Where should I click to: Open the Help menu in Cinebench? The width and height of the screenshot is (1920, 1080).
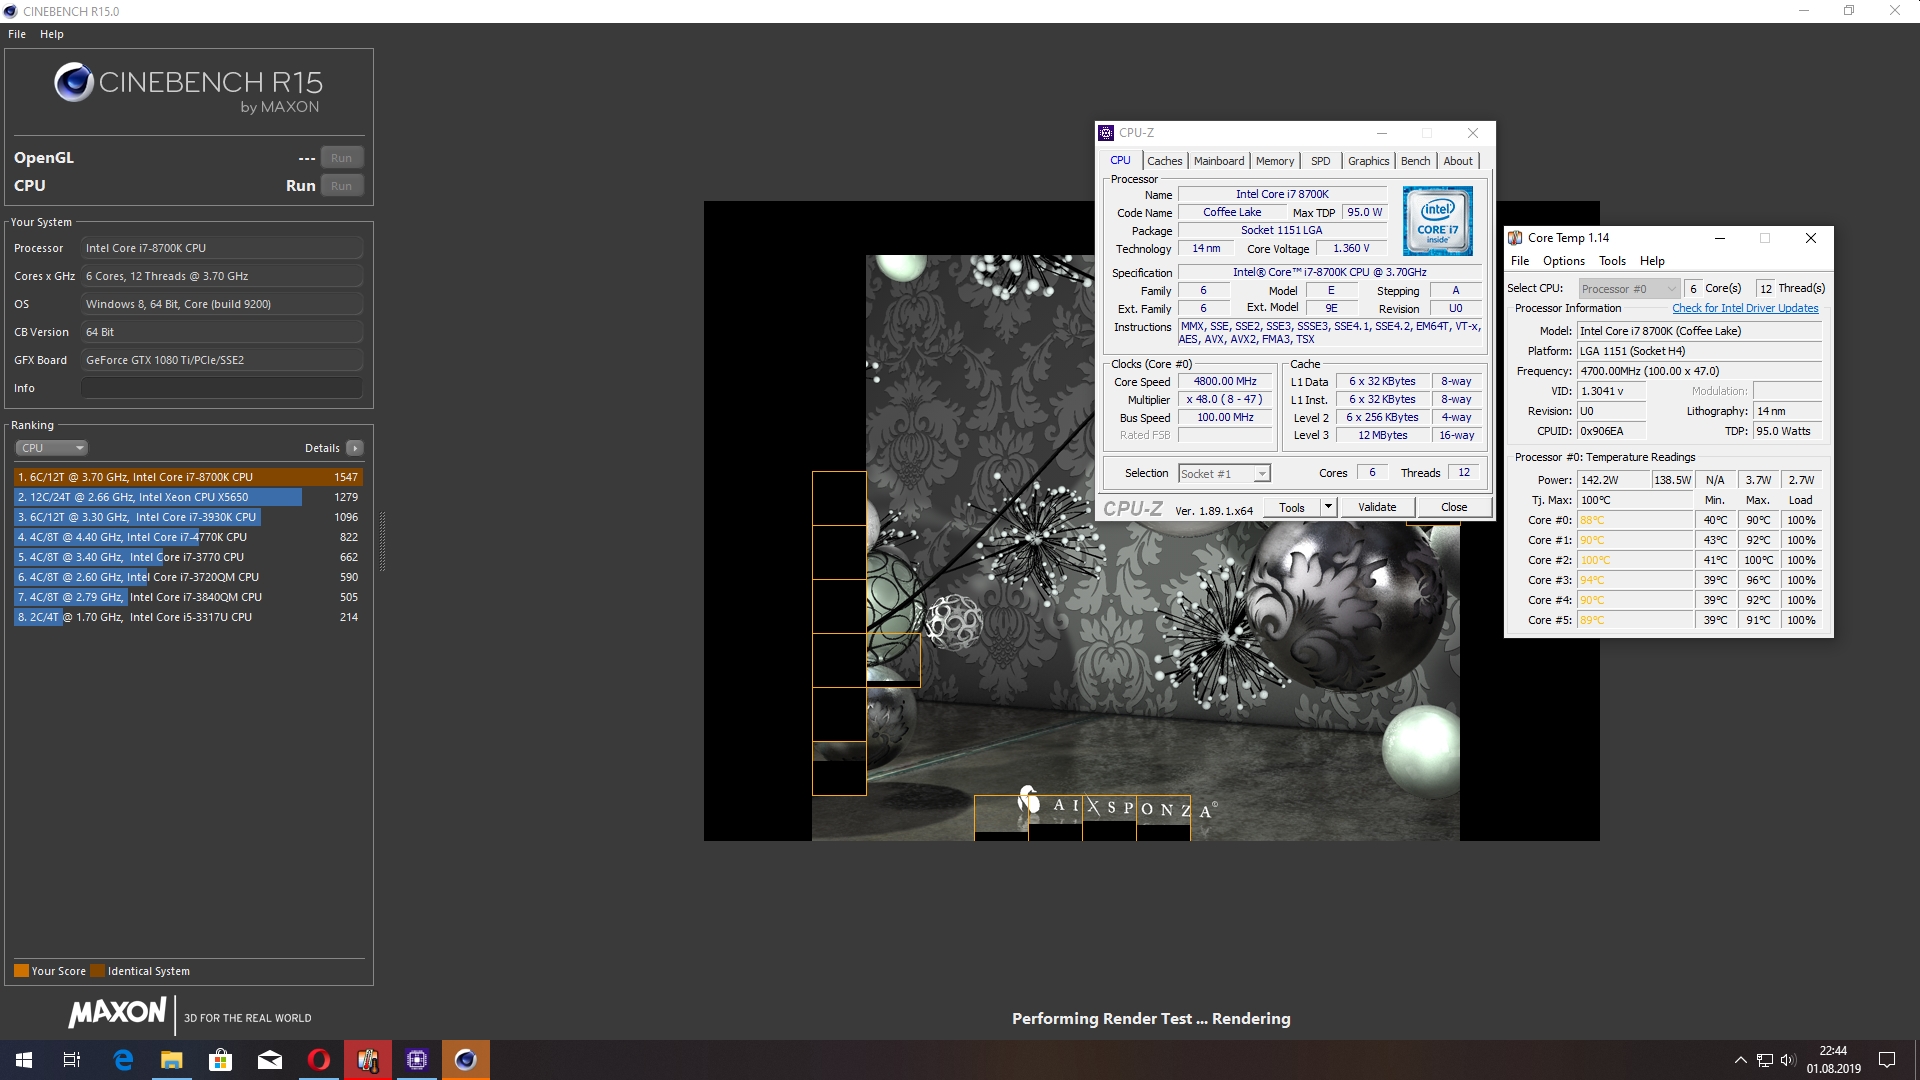[52, 34]
